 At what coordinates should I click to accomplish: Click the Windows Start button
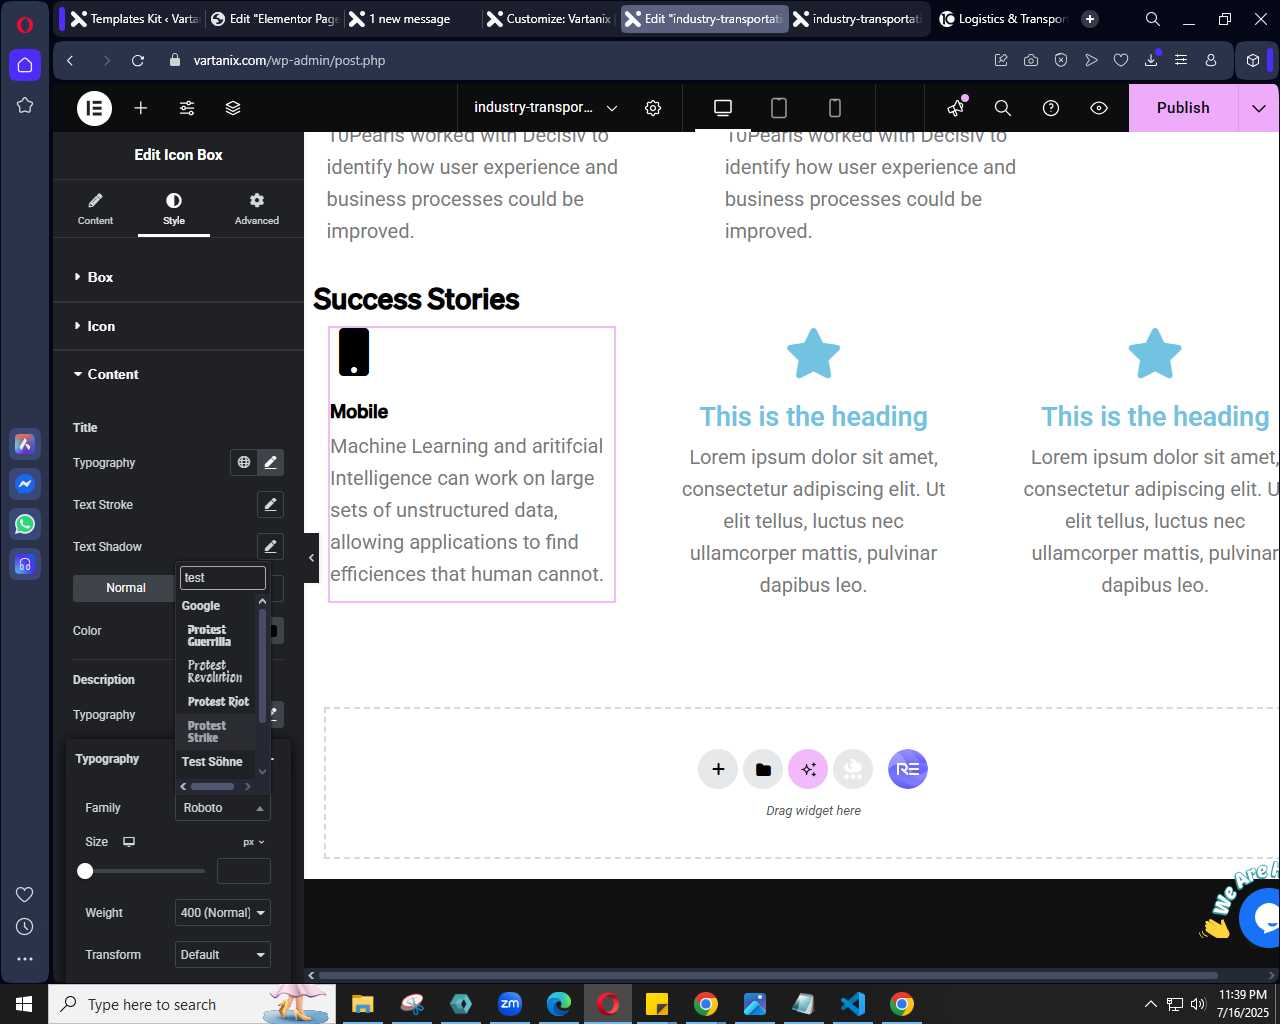pos(24,1004)
